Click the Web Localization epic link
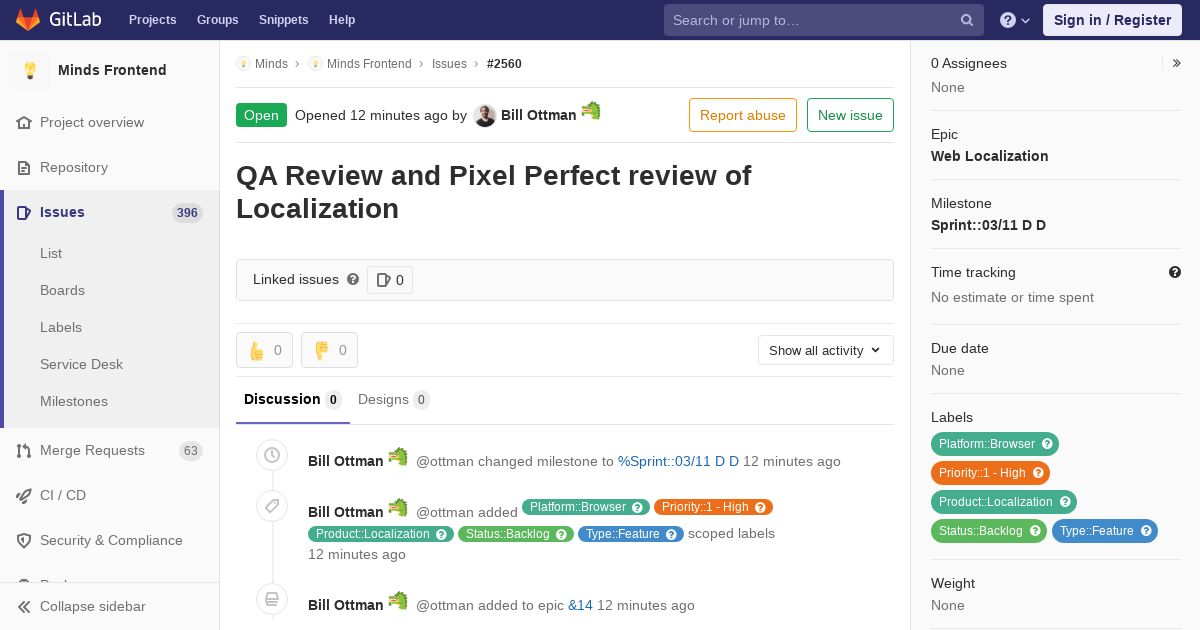This screenshot has width=1200, height=630. tap(989, 156)
